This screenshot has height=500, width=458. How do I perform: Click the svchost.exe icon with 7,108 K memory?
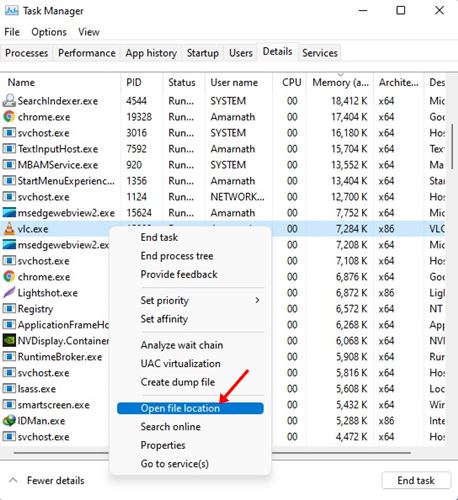tap(9, 261)
